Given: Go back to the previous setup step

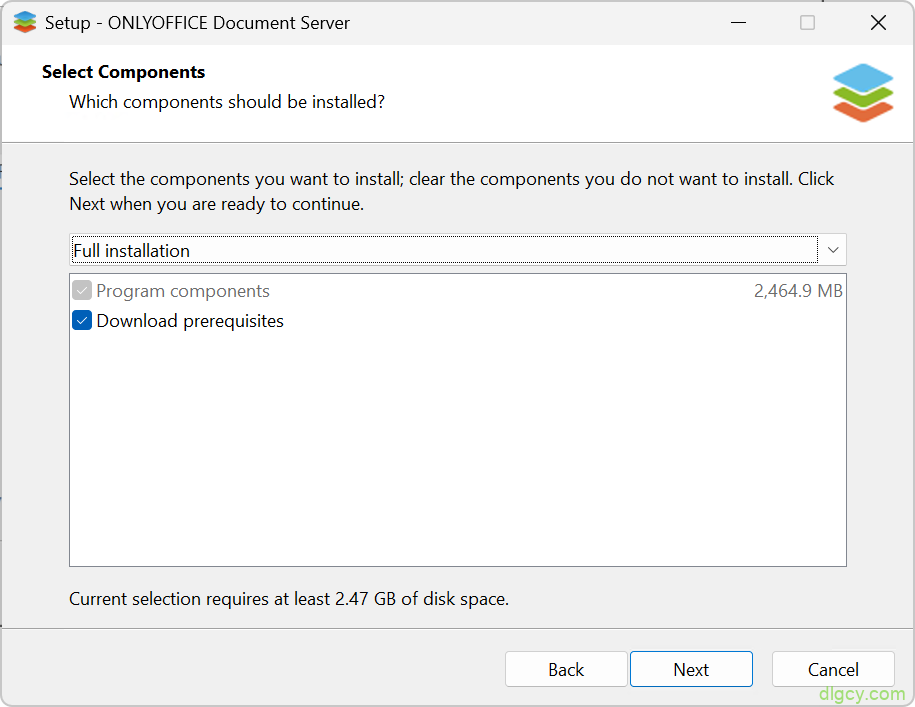Looking at the screenshot, I should coord(566,669).
